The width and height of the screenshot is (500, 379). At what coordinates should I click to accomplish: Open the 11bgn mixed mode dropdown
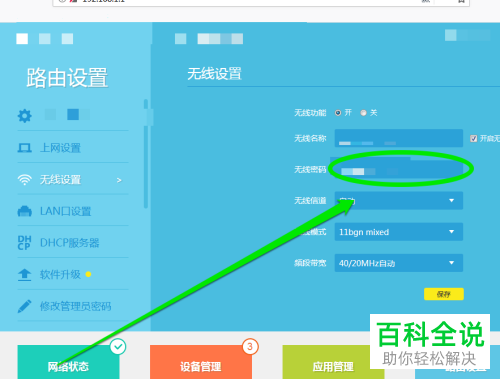399,232
